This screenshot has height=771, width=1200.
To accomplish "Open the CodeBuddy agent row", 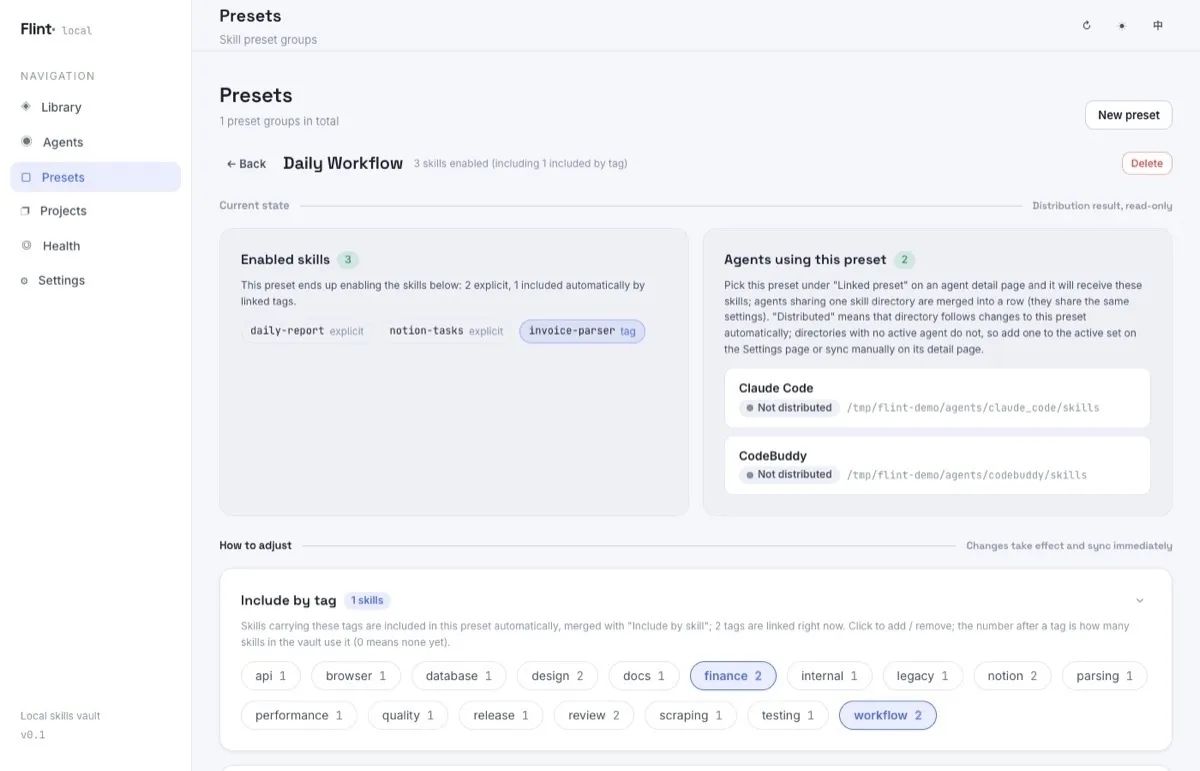I will [x=937, y=465].
